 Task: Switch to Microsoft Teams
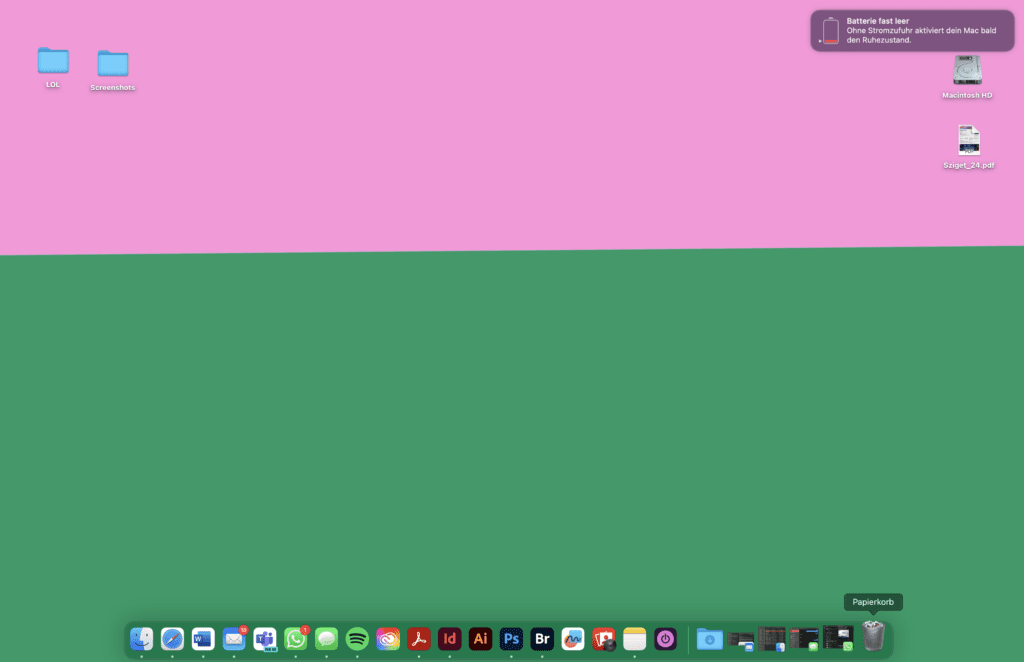(x=265, y=638)
